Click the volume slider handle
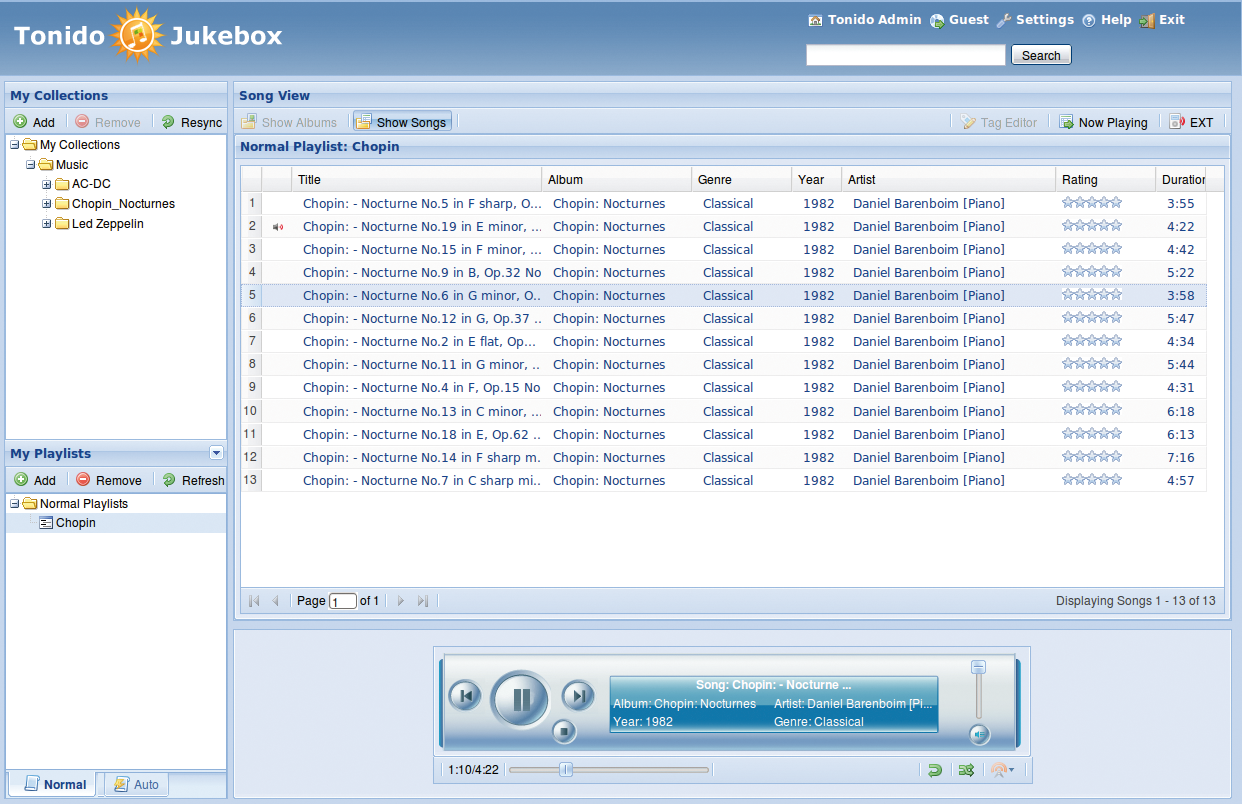Viewport: 1242px width, 804px height. [x=979, y=667]
